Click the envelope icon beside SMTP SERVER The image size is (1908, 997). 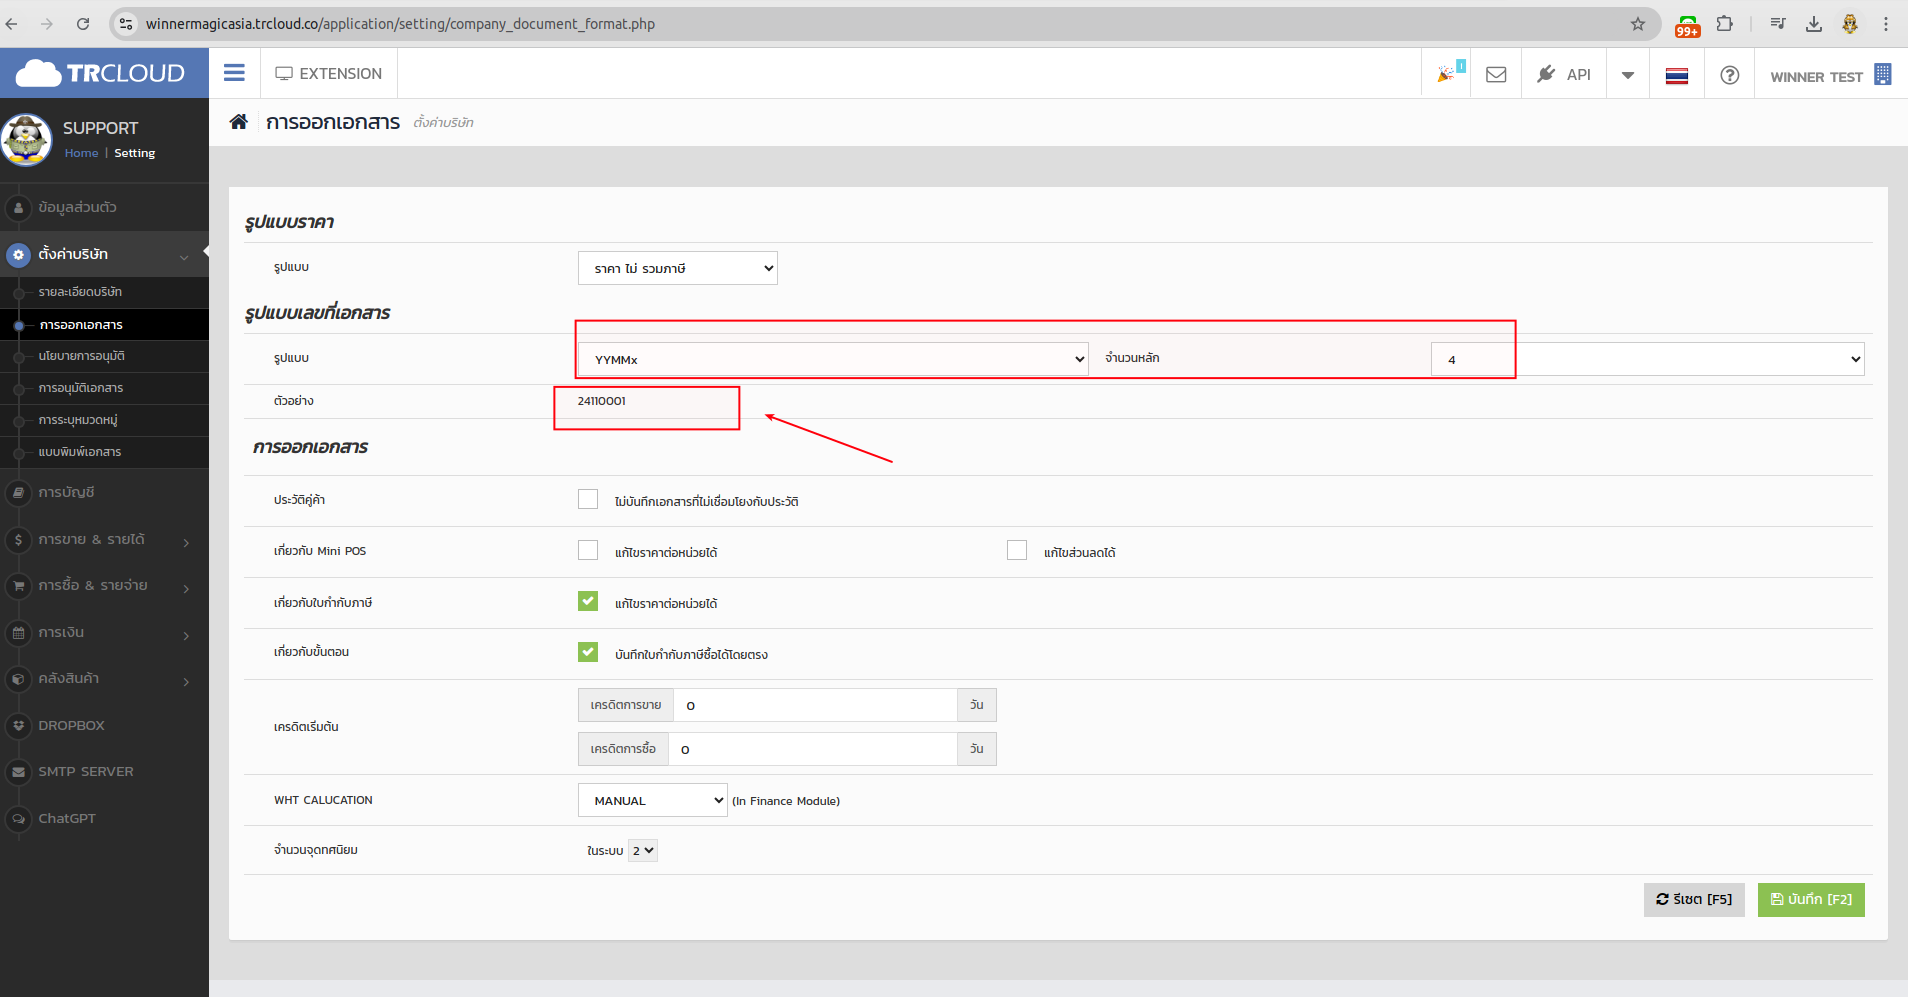(x=18, y=772)
